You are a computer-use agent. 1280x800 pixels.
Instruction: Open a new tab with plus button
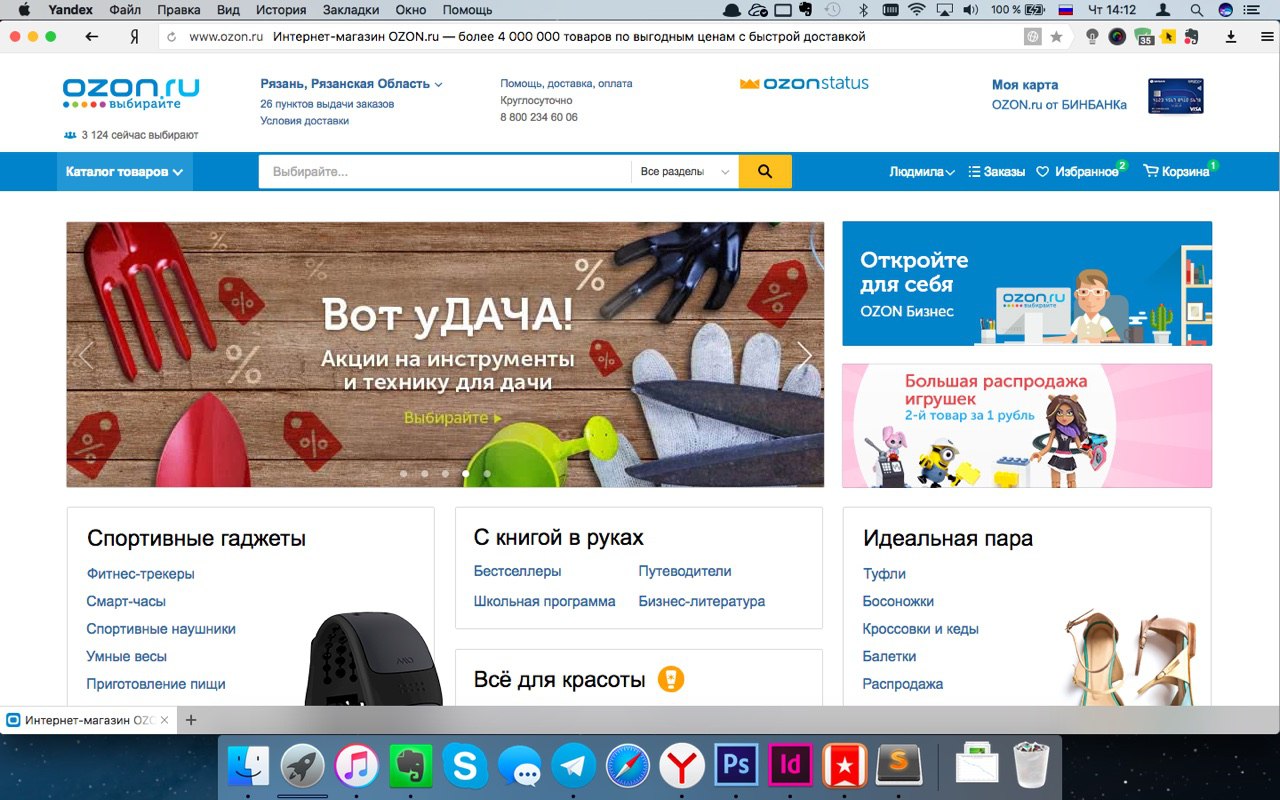coord(191,720)
